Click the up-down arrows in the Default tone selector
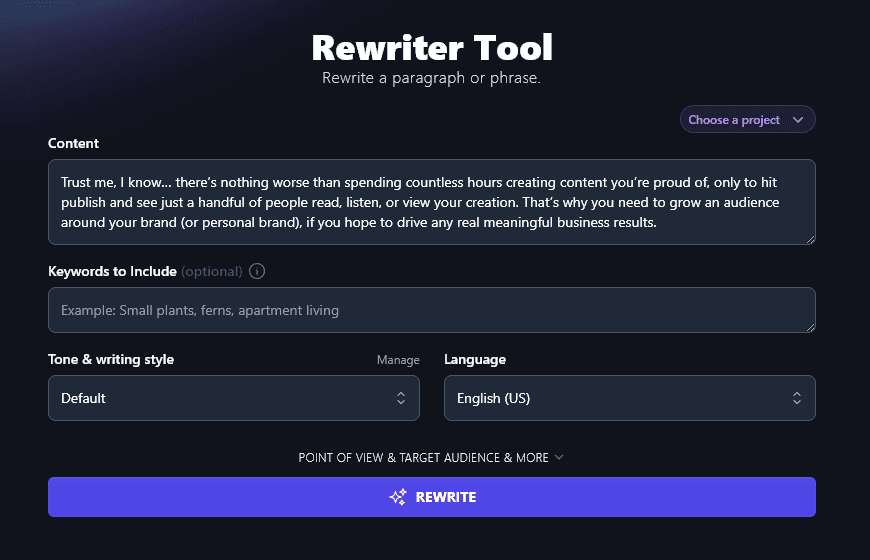Image resolution: width=870 pixels, height=560 pixels. (401, 398)
